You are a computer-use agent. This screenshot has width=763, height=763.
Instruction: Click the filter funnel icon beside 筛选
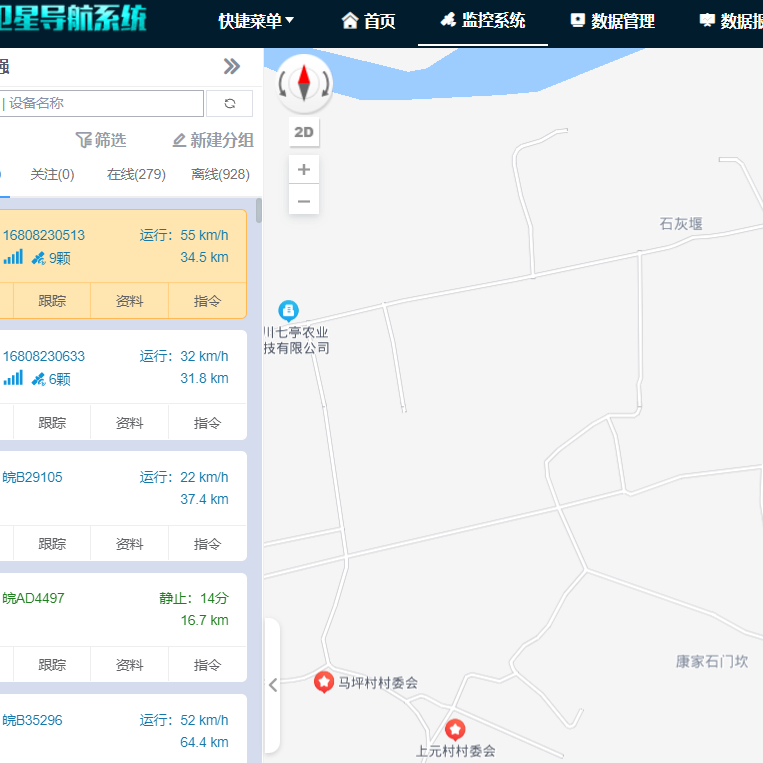84,140
